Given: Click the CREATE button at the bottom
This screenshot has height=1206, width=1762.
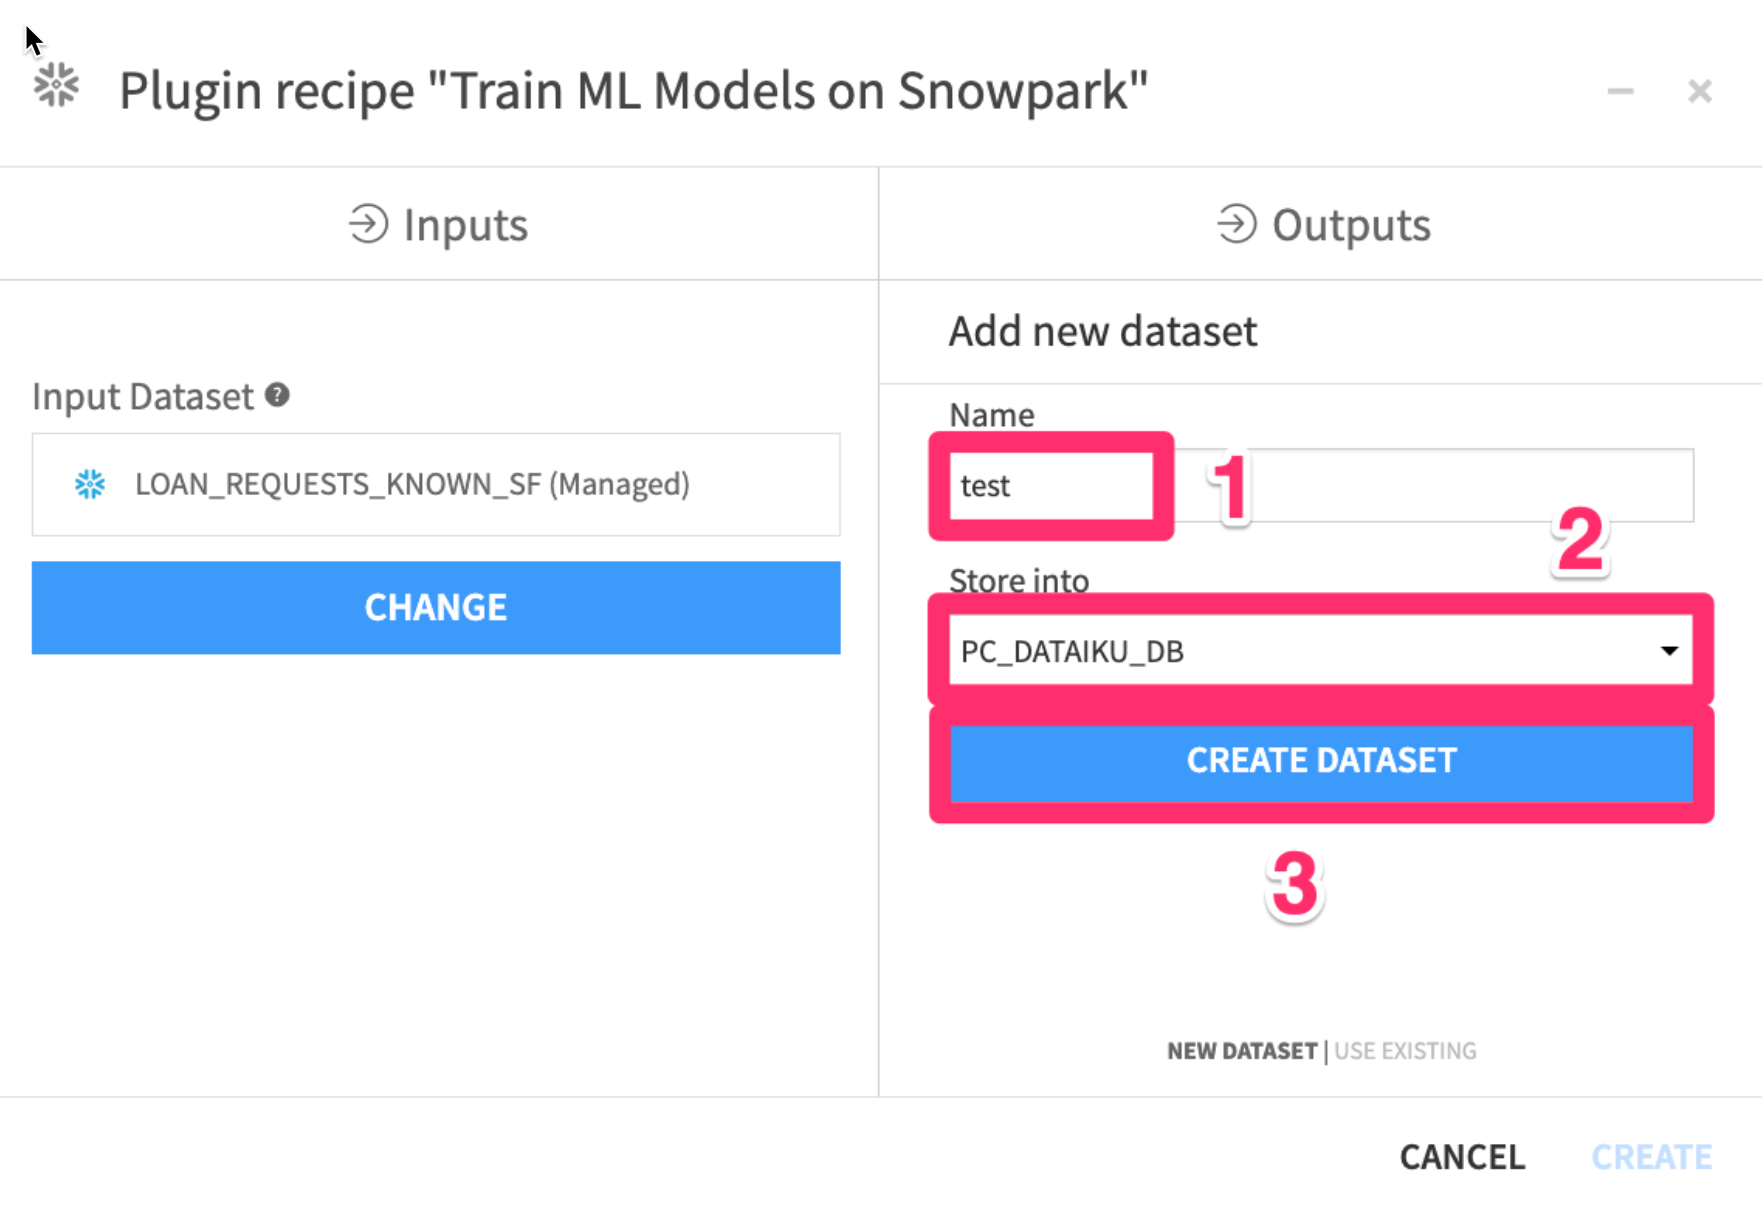Looking at the screenshot, I should tap(1651, 1157).
